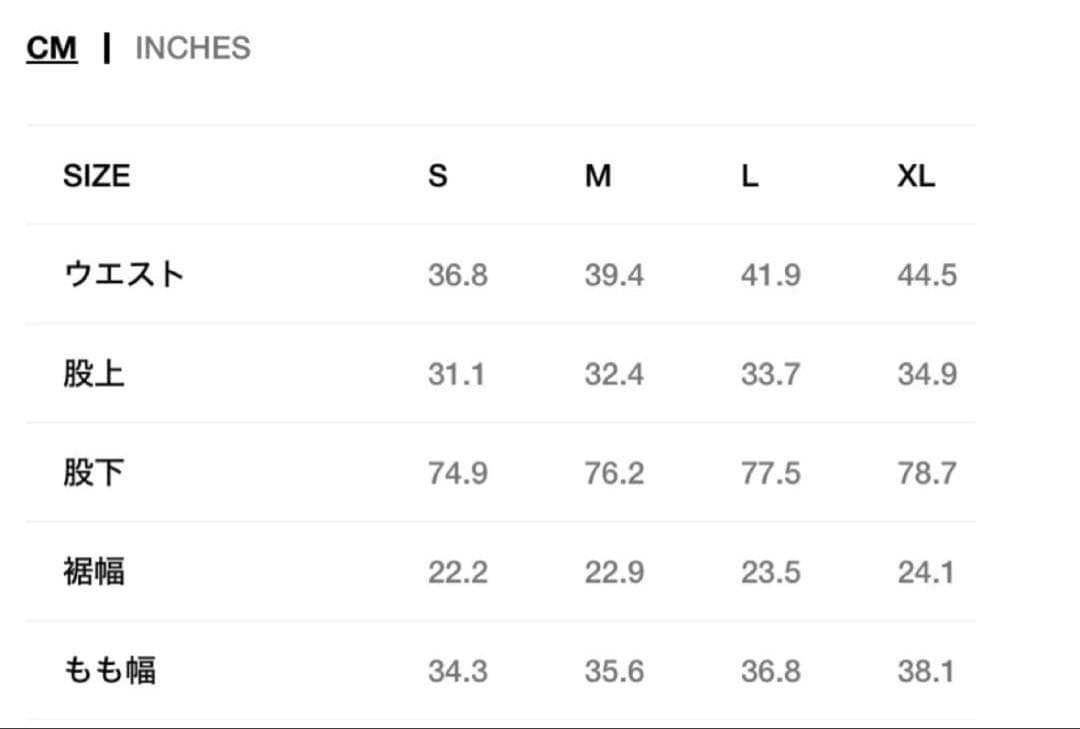Viewport: 1080px width, 729px height.
Task: Click the 22.2 hem width value
Action: tap(458, 572)
